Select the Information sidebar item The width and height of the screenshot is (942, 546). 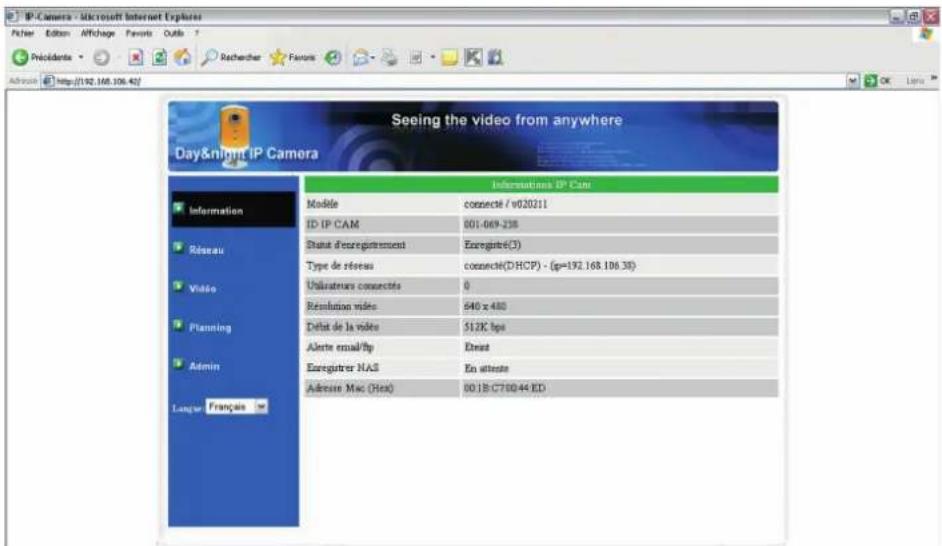(x=233, y=210)
